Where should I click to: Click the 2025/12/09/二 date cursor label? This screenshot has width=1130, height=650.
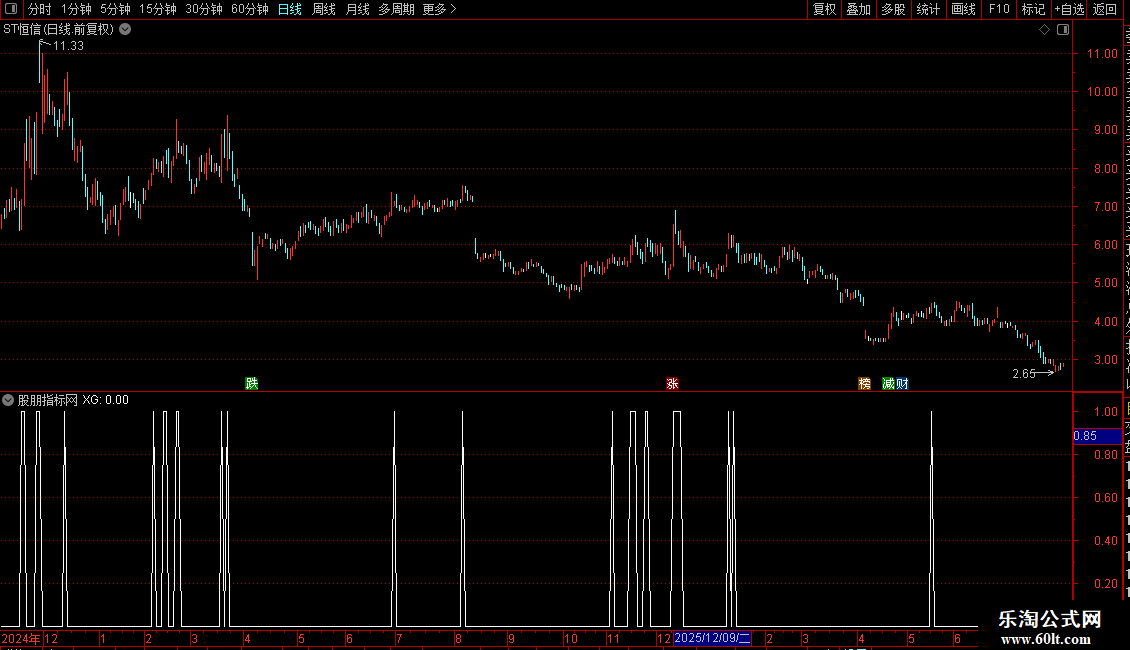tap(712, 638)
